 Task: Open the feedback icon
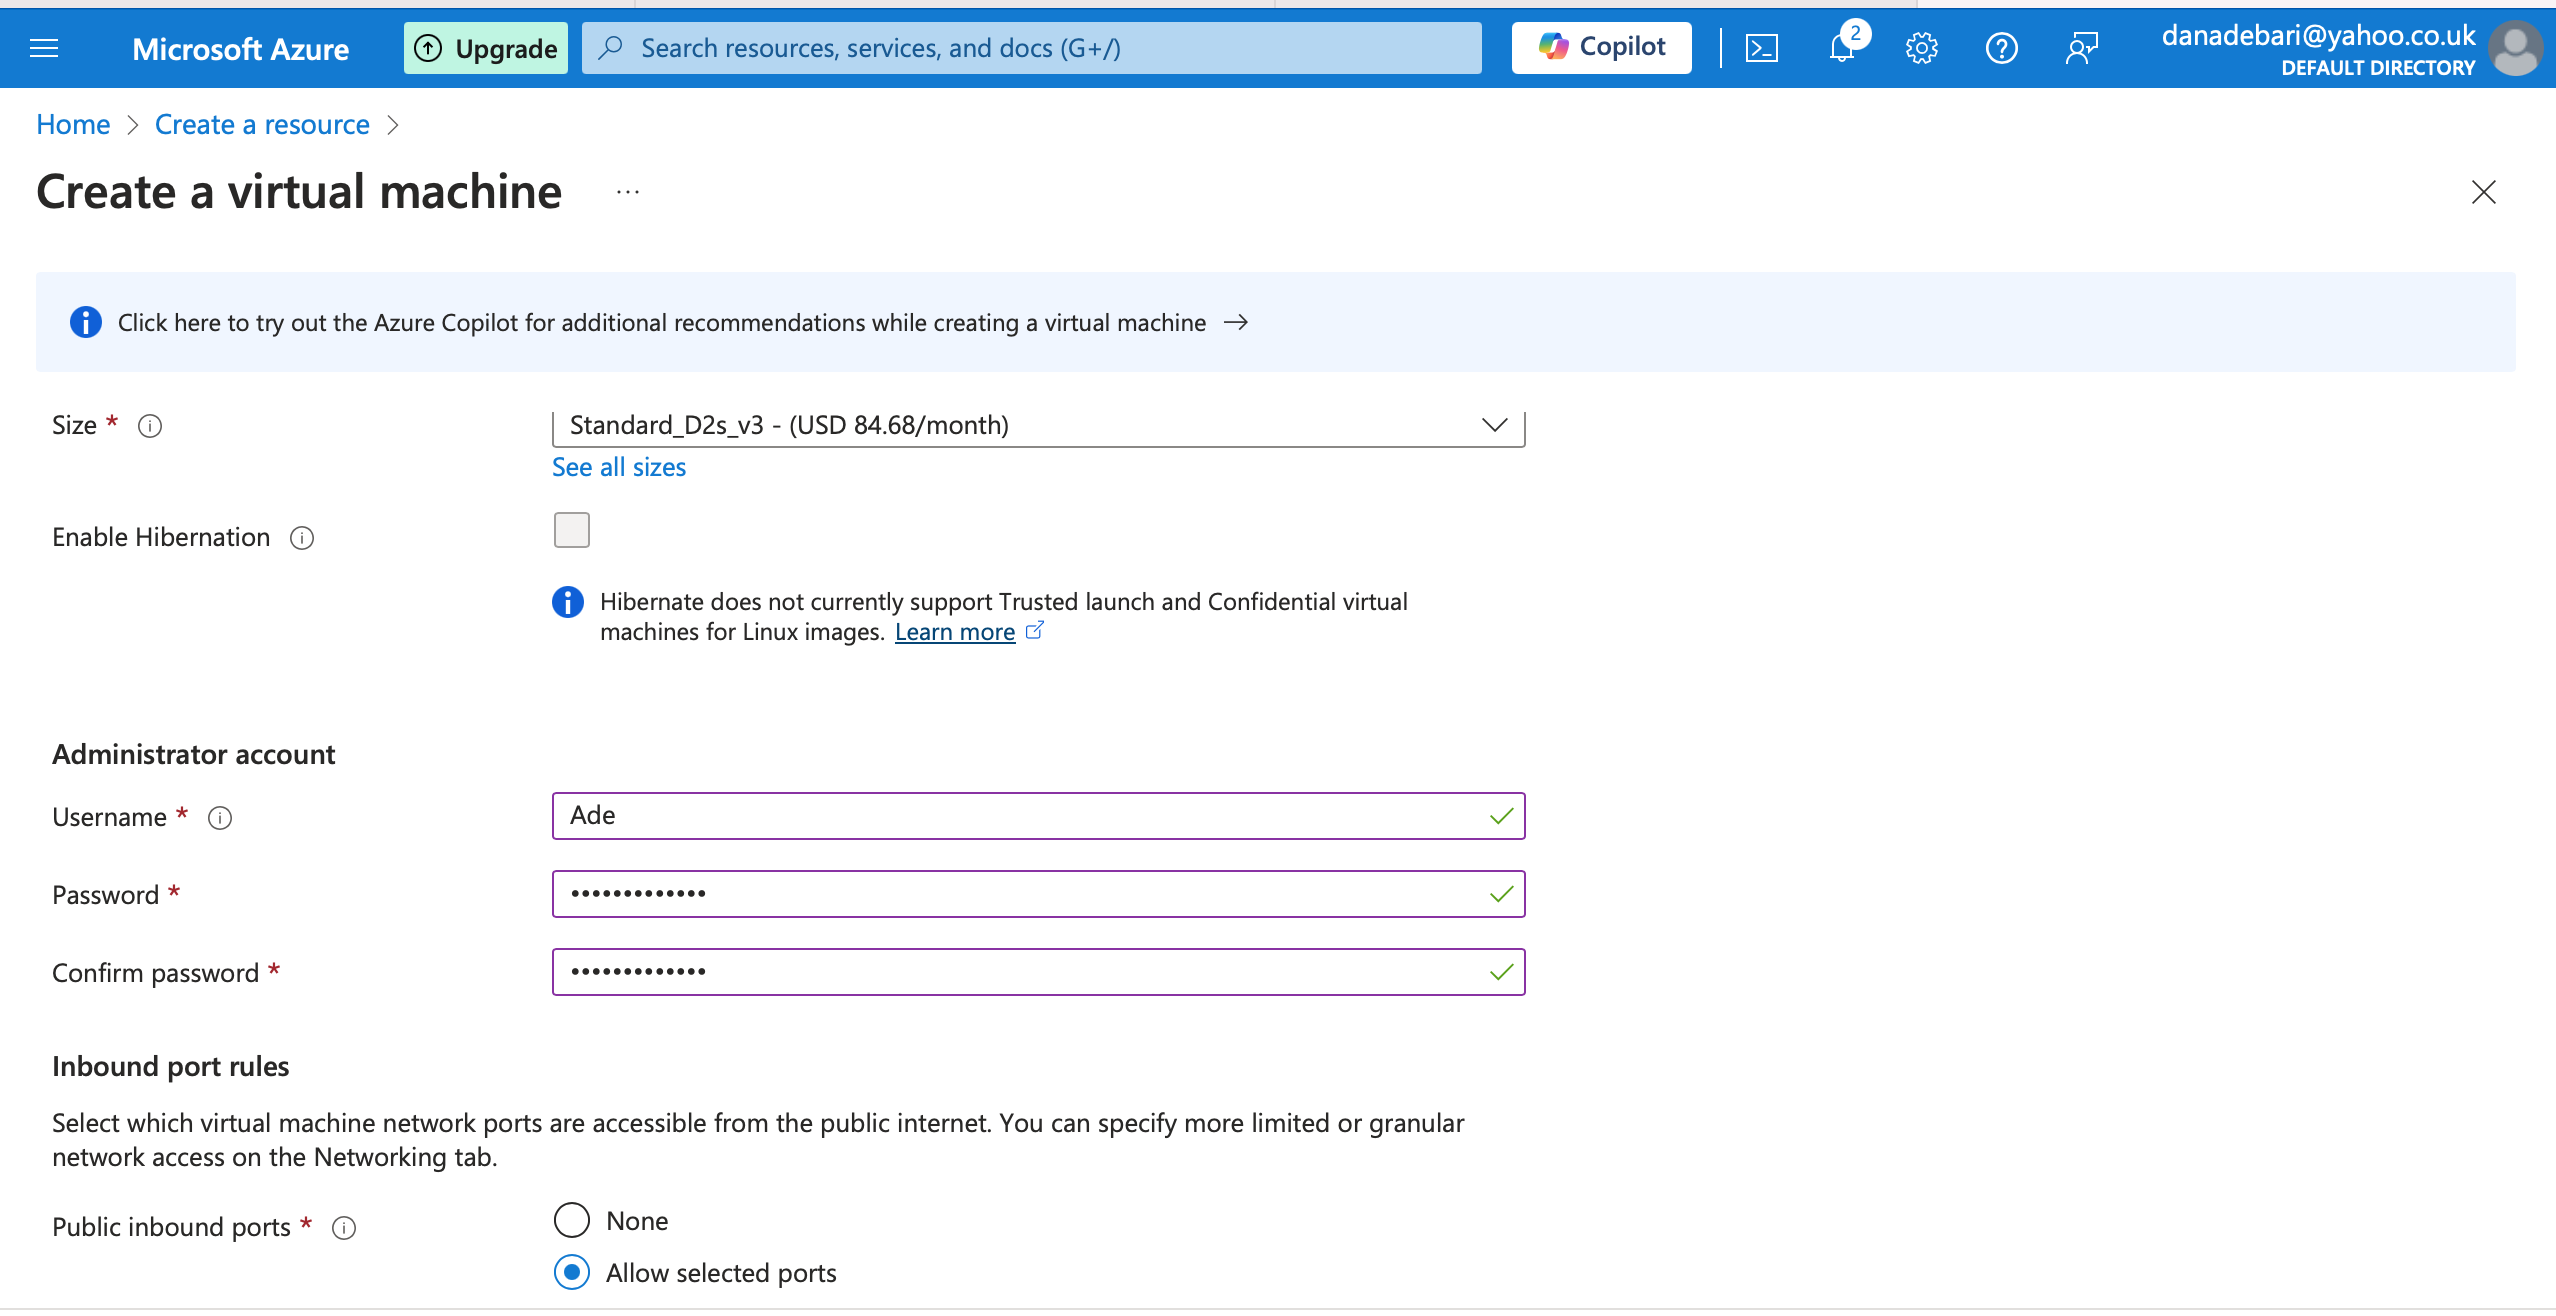2081,48
